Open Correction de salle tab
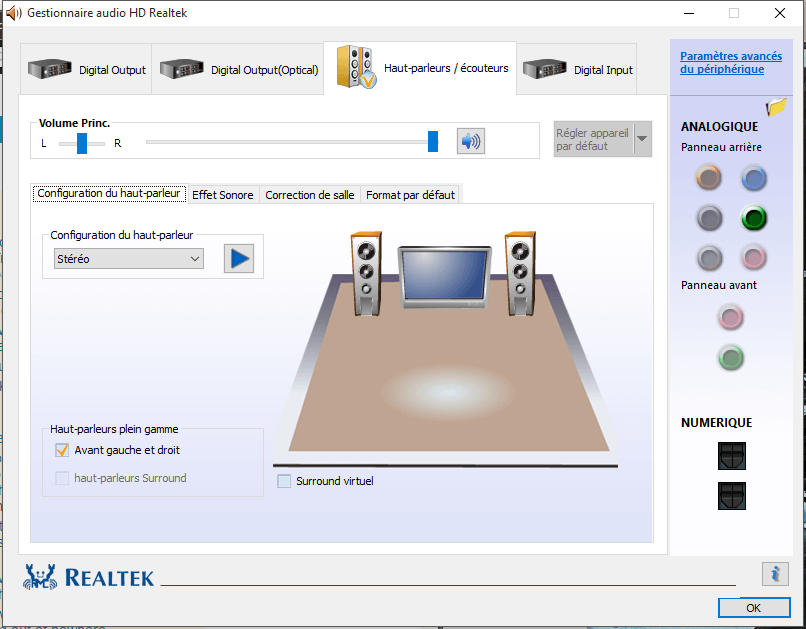This screenshot has width=806, height=629. click(310, 195)
